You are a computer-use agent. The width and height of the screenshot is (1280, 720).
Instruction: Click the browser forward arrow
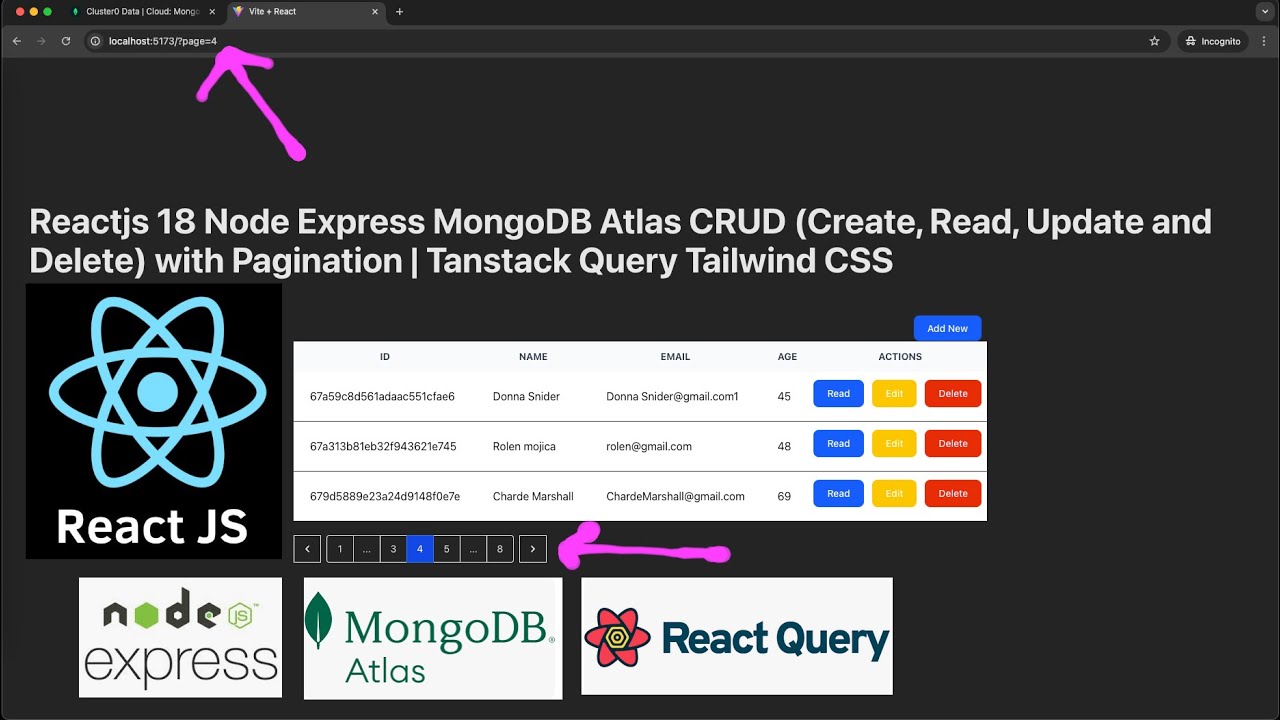pos(41,41)
